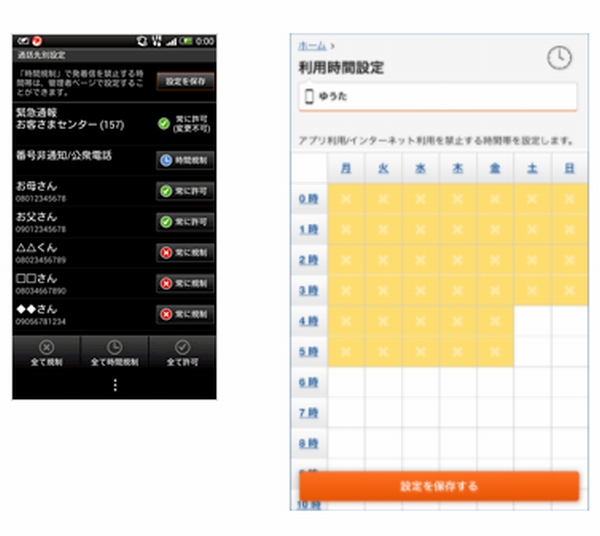600x536 pixels.
Task: Toggle お父さん 常に許可 status button
Action: click(185, 221)
